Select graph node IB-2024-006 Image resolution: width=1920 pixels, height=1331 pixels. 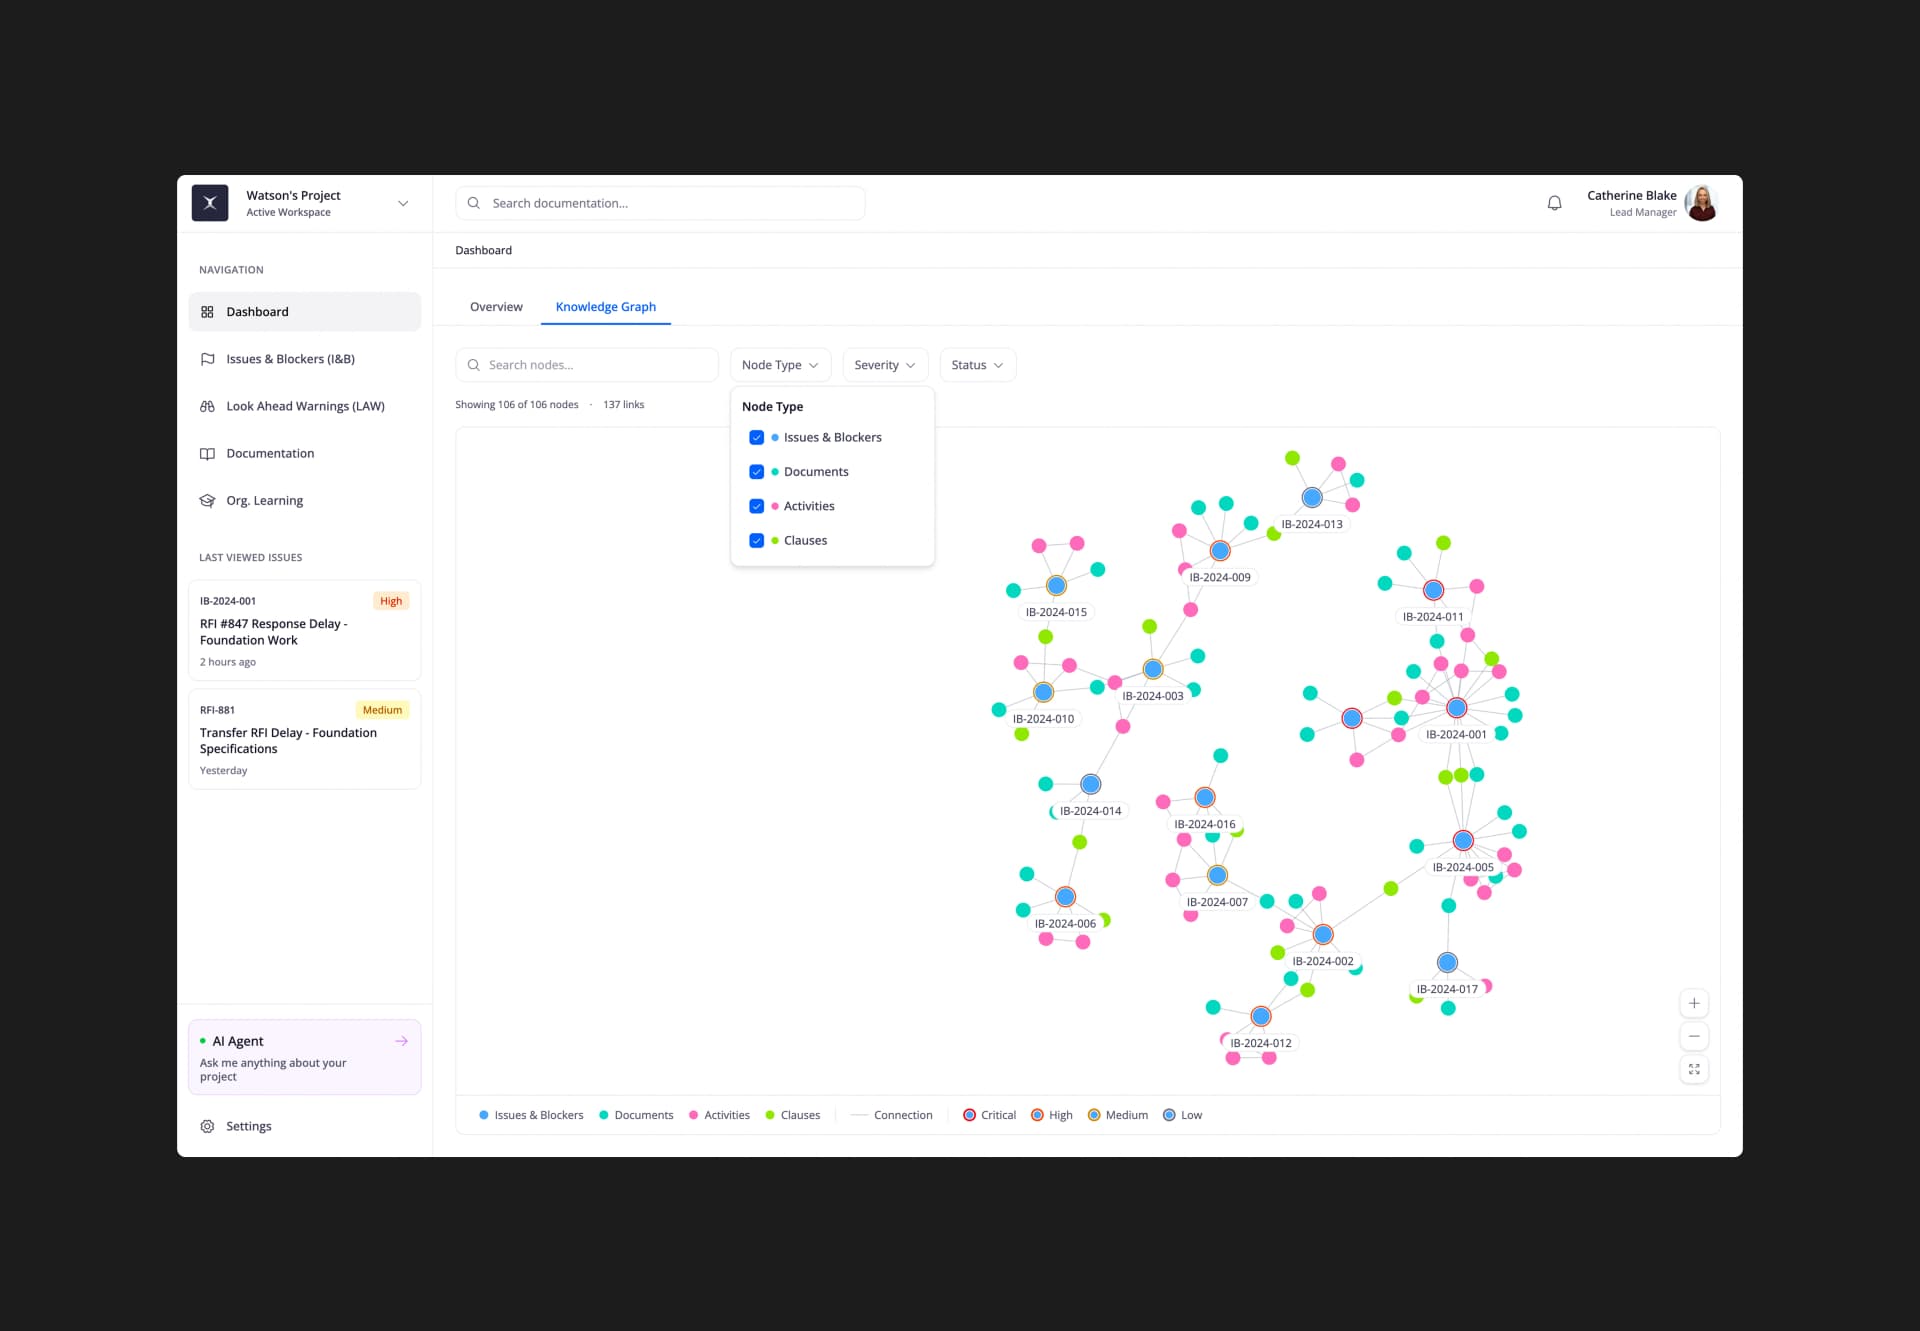(1065, 897)
